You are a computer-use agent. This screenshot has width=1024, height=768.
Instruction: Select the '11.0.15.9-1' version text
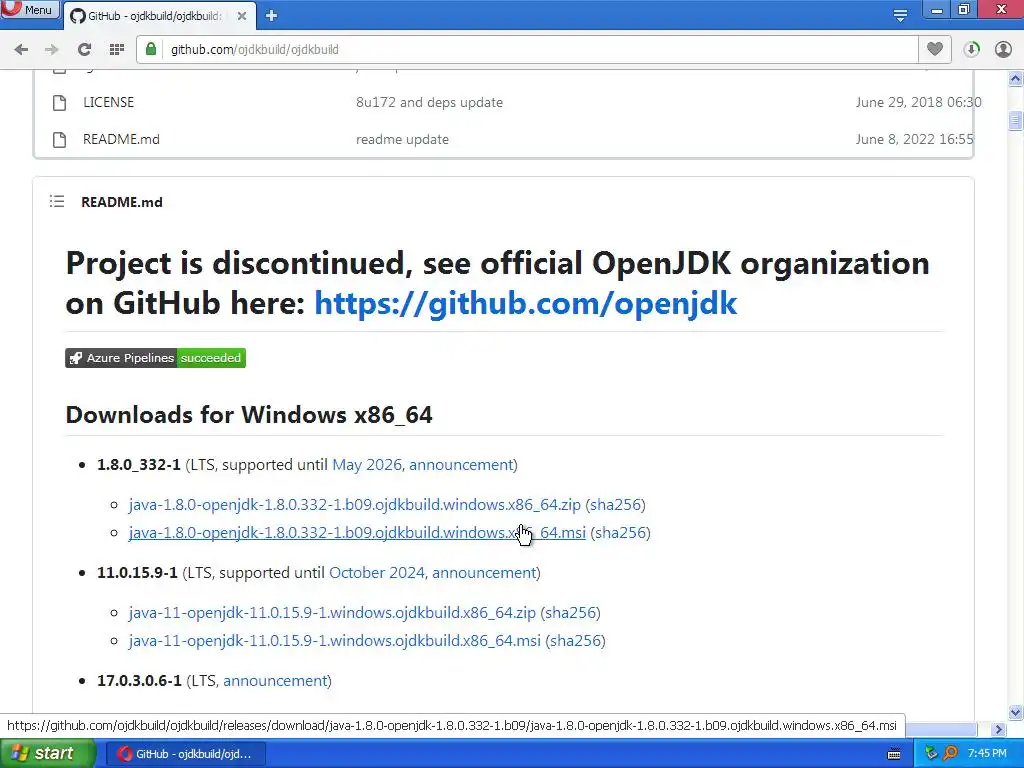pyautogui.click(x=137, y=573)
